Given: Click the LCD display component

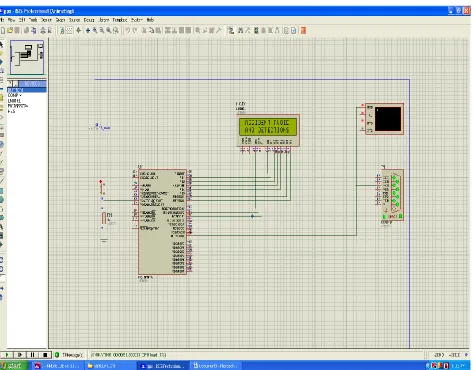Looking at the screenshot, I should pyautogui.click(x=268, y=130).
